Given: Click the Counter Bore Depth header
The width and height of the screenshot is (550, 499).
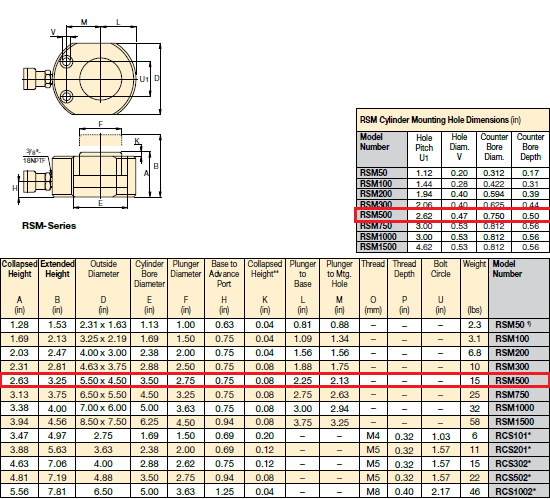Looking at the screenshot, I should [530, 147].
